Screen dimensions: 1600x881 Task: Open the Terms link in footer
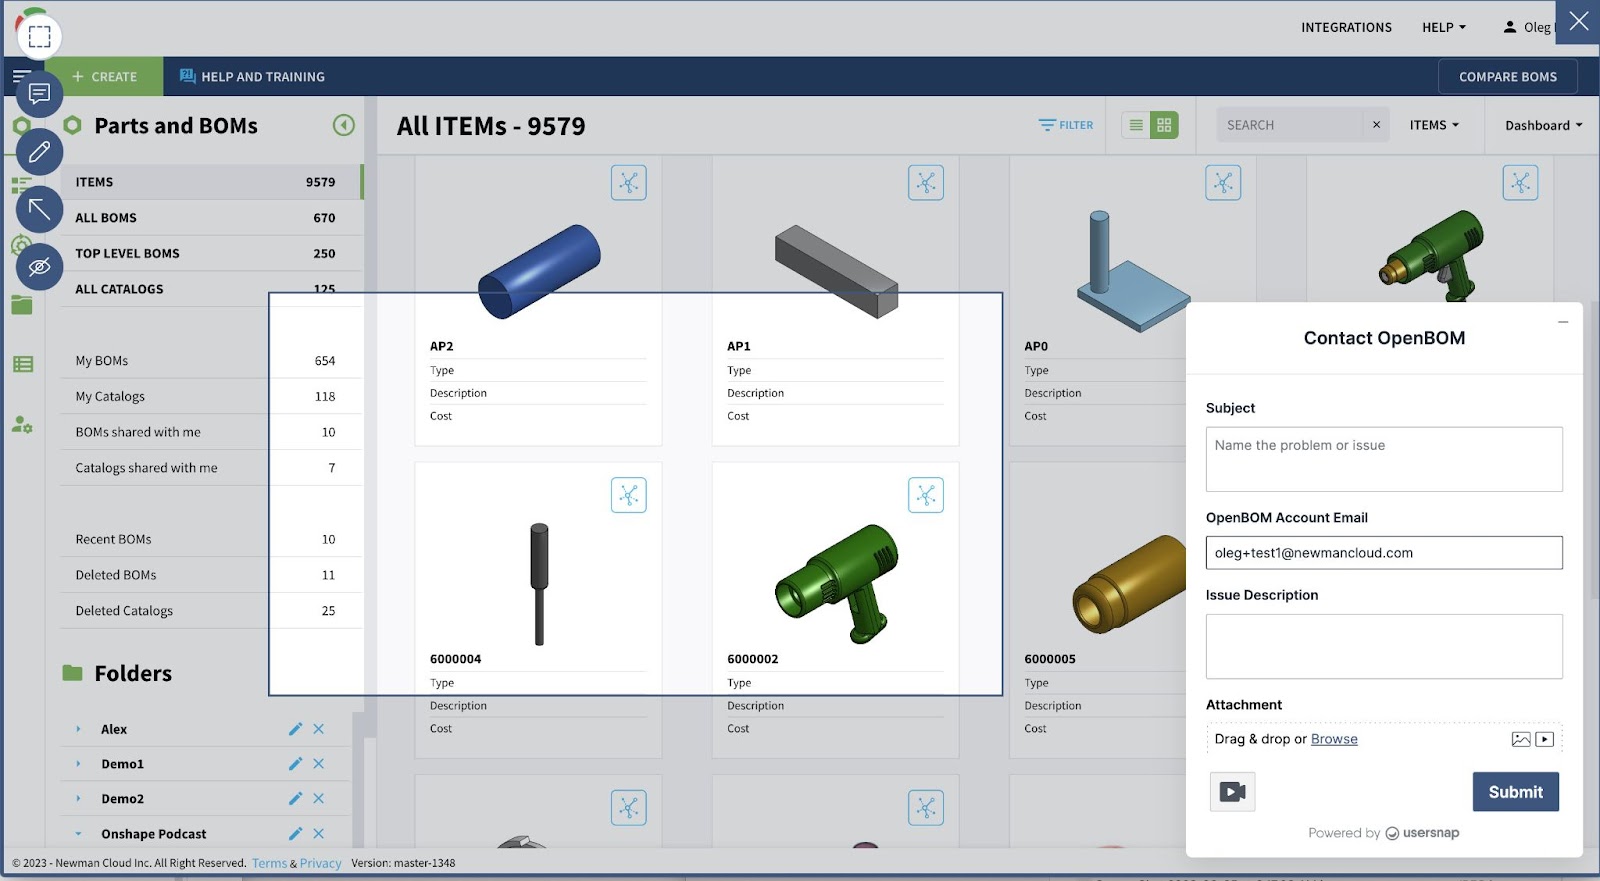(x=269, y=863)
